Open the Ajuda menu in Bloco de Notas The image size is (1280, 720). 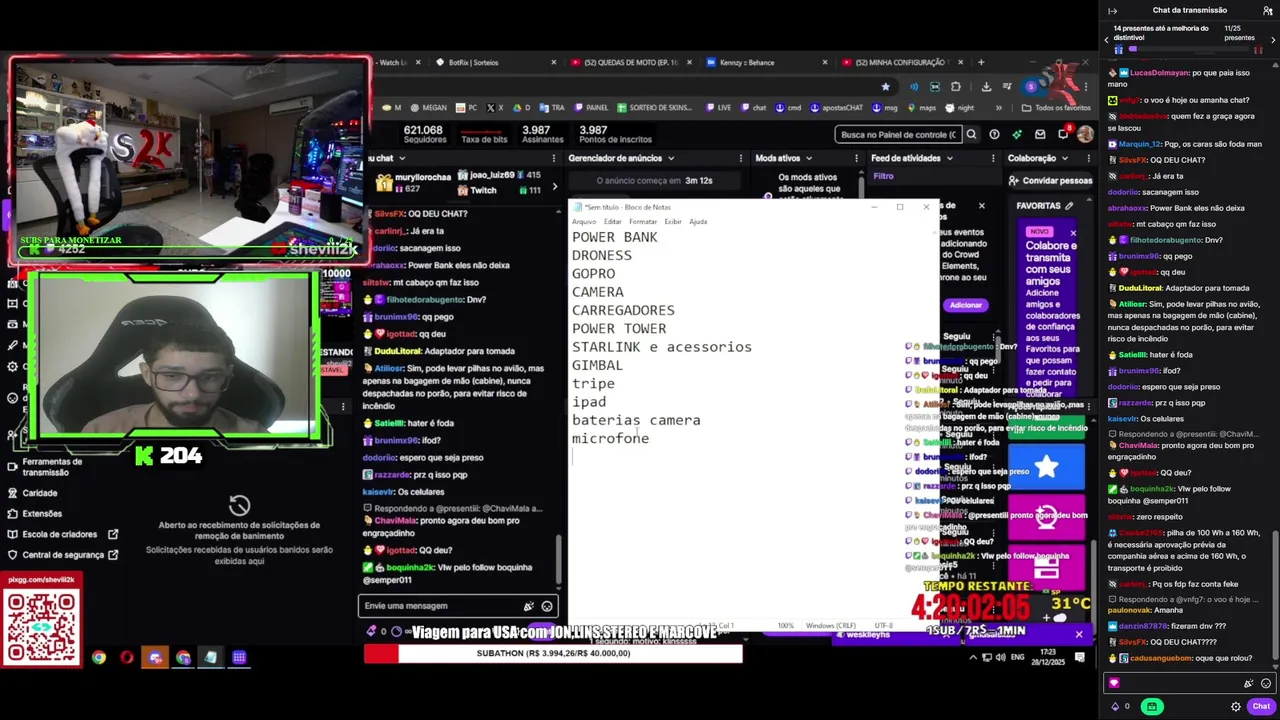tap(698, 222)
